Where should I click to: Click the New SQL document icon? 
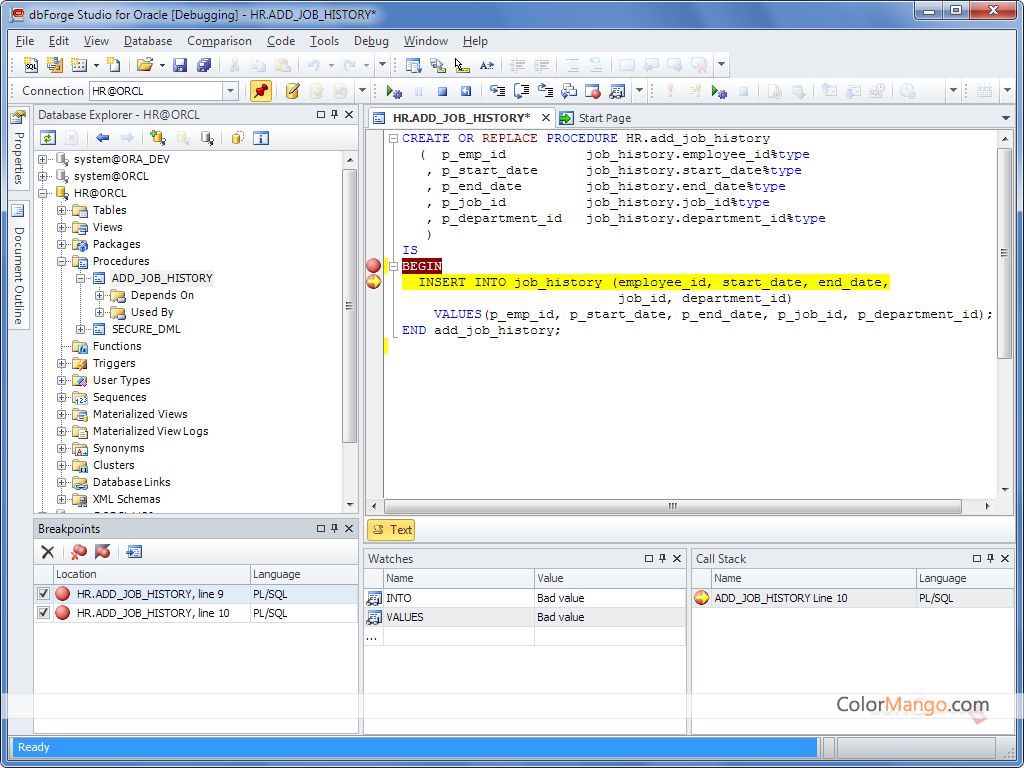point(31,65)
